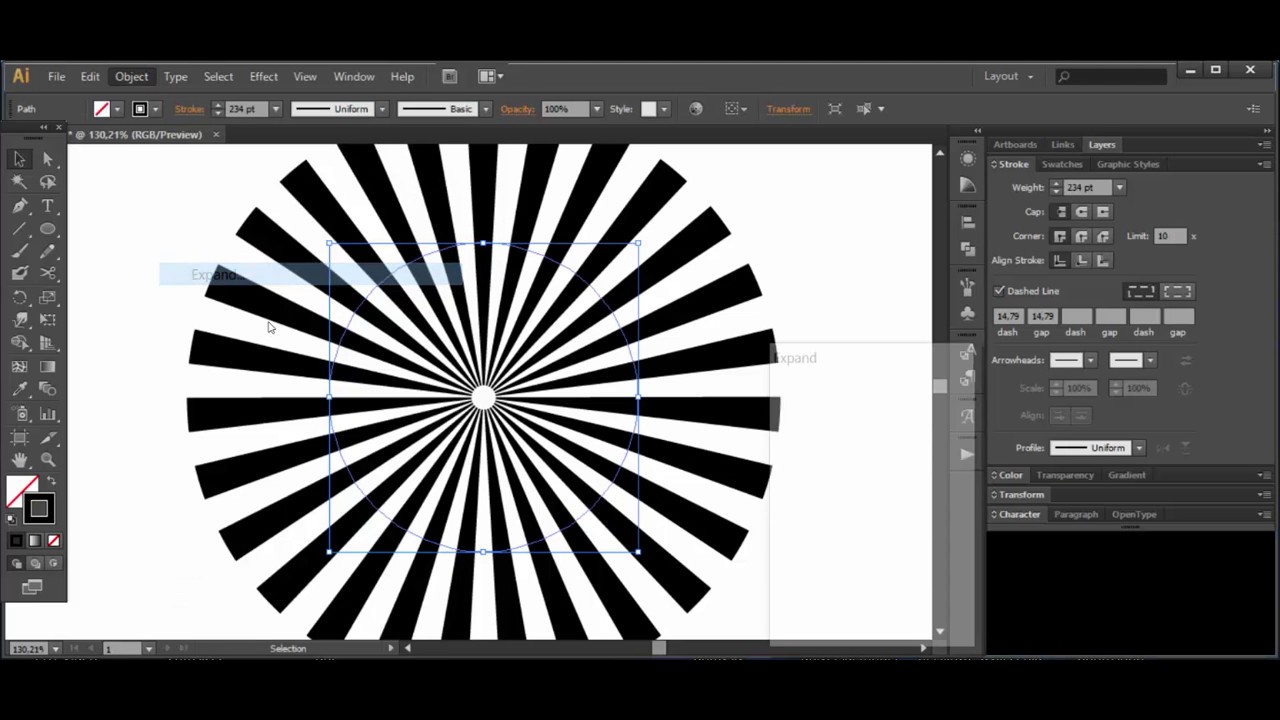Image resolution: width=1280 pixels, height=720 pixels.
Task: Open the Layout switcher near the search bar
Action: tap(1008, 76)
